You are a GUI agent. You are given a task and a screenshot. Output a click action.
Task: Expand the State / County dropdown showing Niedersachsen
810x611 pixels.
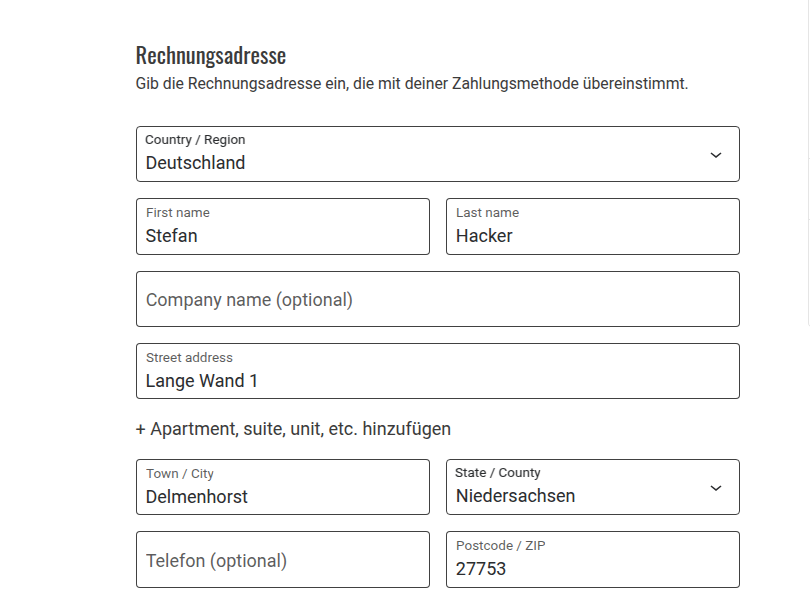(580, 488)
